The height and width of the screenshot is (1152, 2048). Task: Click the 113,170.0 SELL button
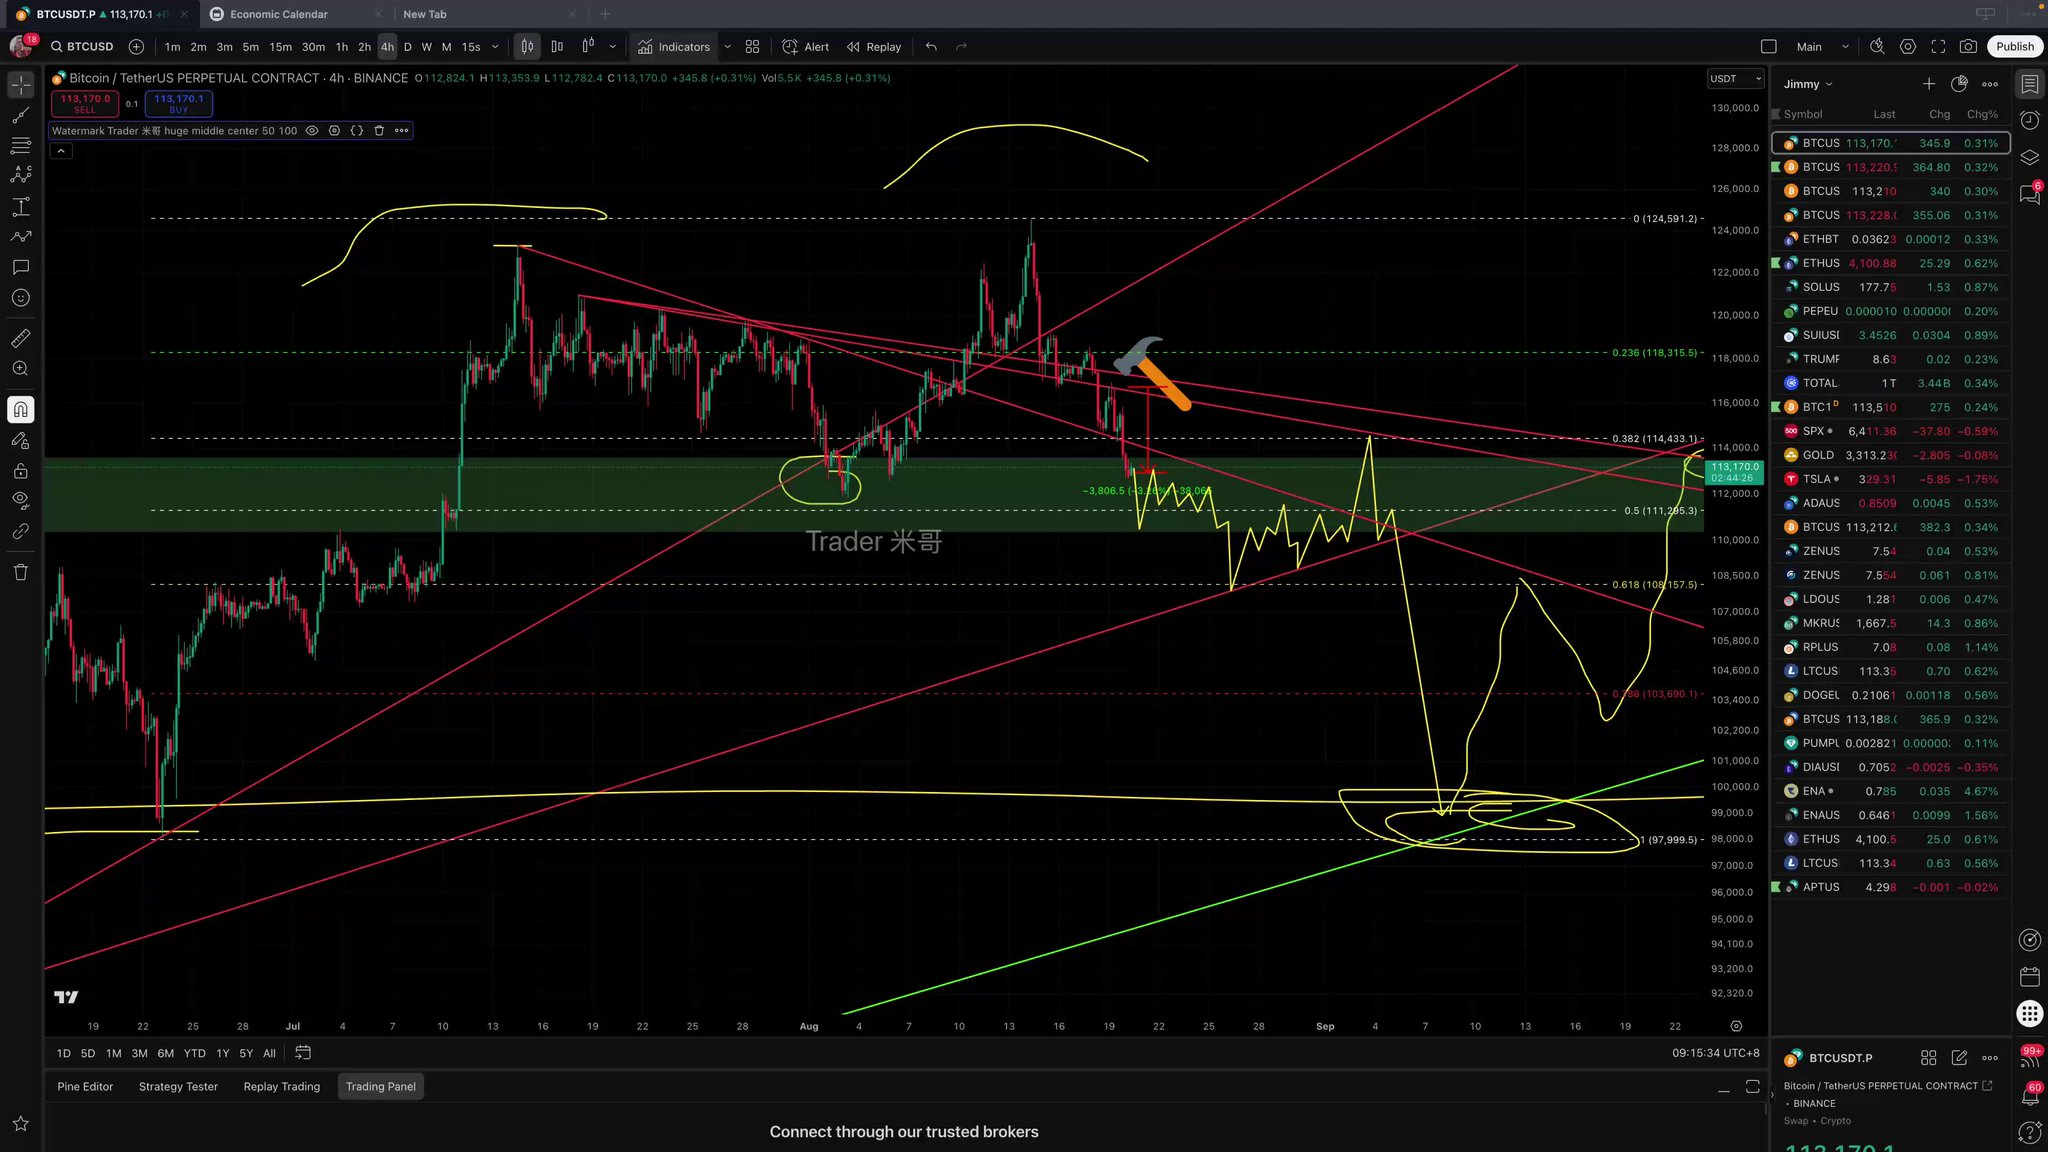tap(85, 103)
